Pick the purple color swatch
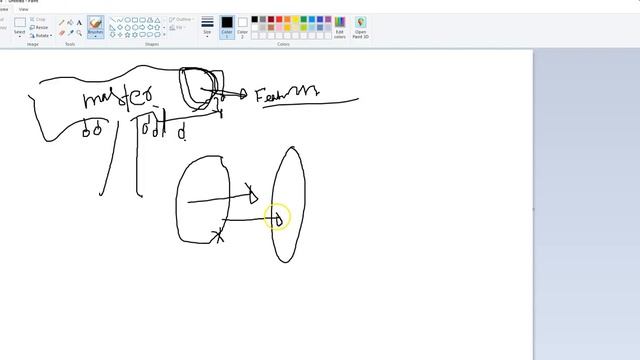Screen dimensions: 640x360 (x=328, y=19)
